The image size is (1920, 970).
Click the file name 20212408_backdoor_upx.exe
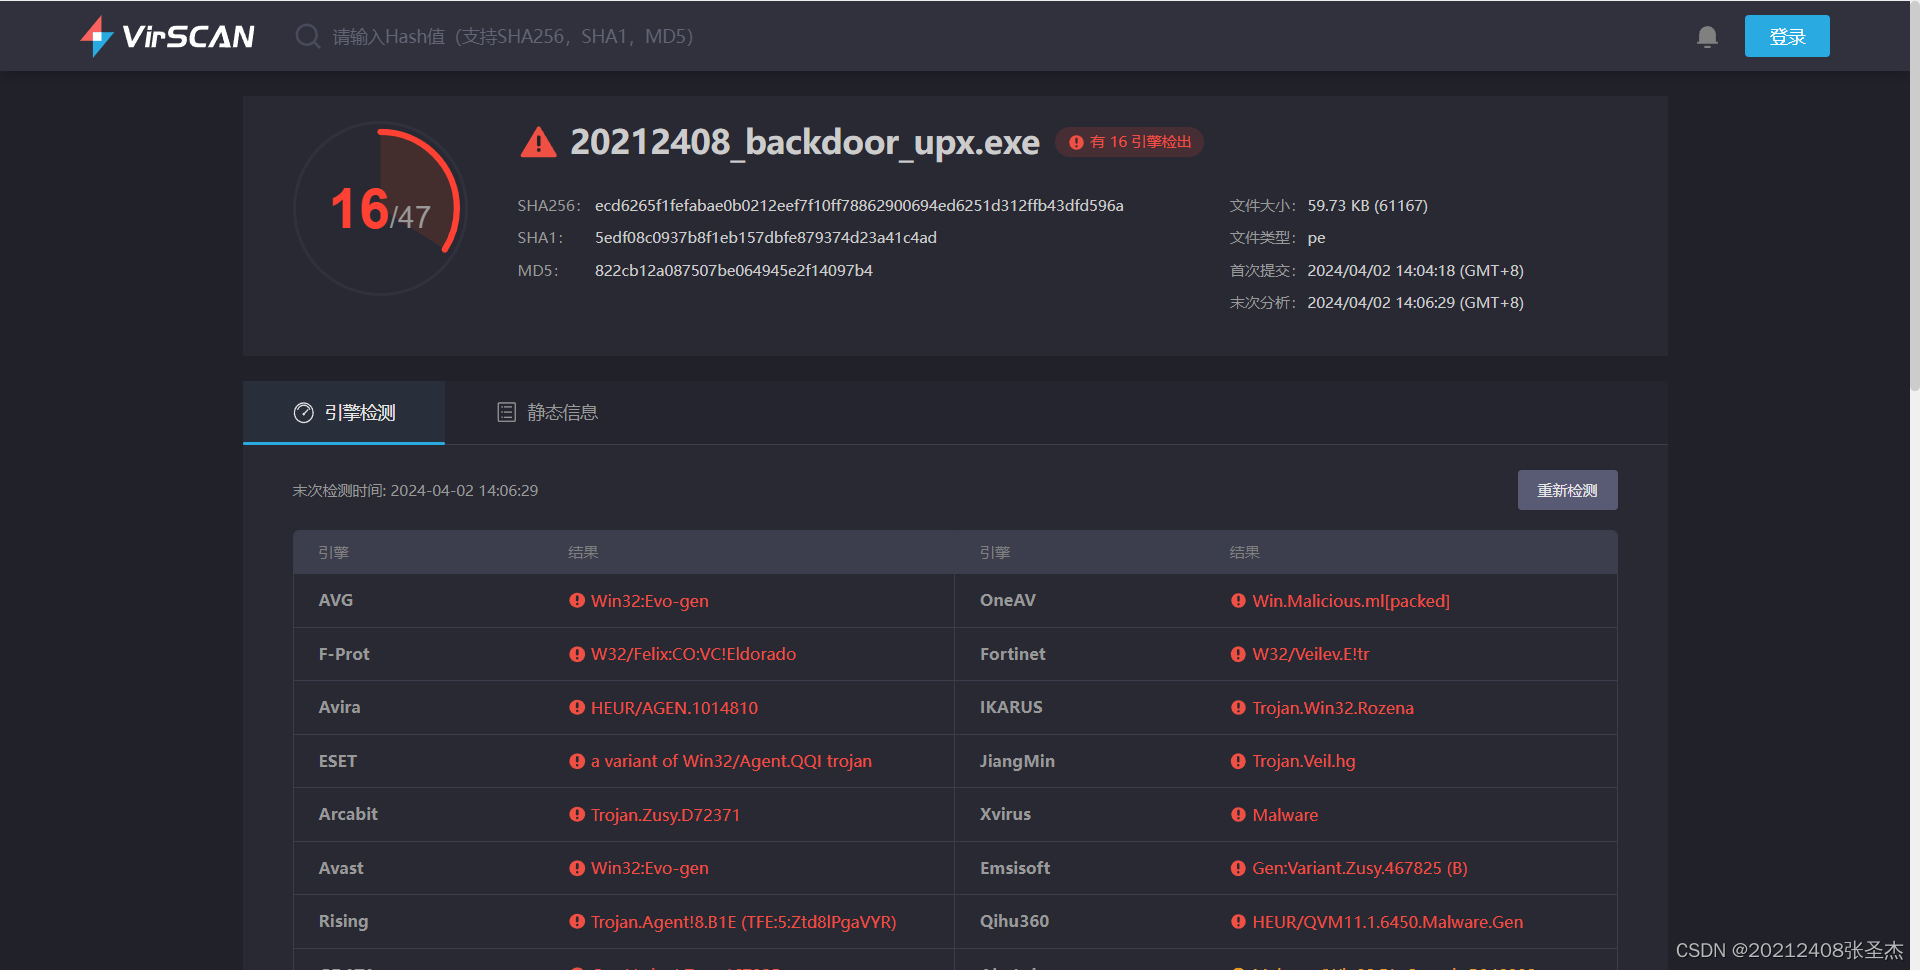805,142
